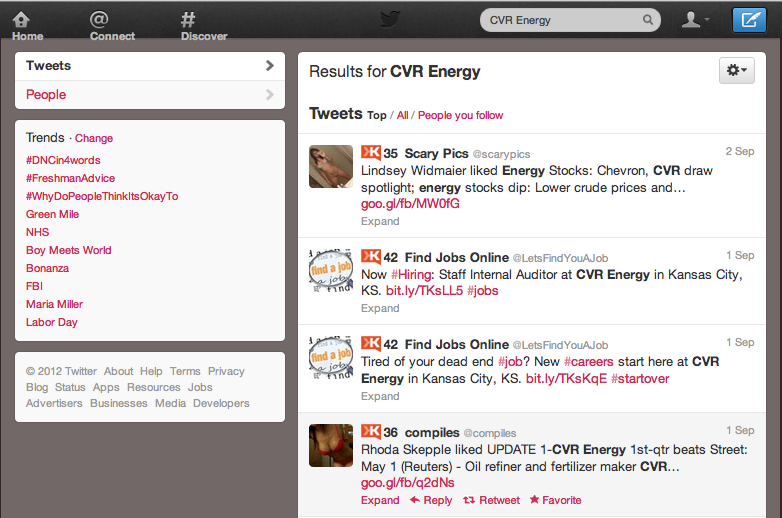
Task: Open the About footer link
Action: click(x=118, y=371)
